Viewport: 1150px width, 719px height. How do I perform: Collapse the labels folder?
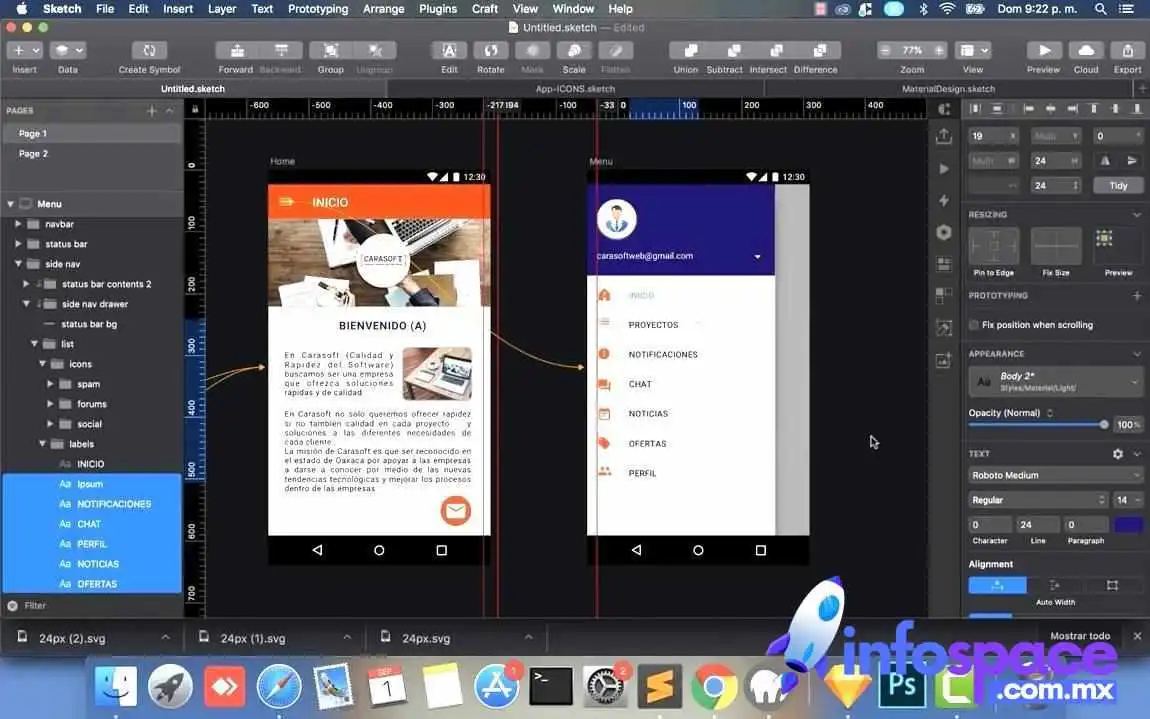pyautogui.click(x=42, y=444)
